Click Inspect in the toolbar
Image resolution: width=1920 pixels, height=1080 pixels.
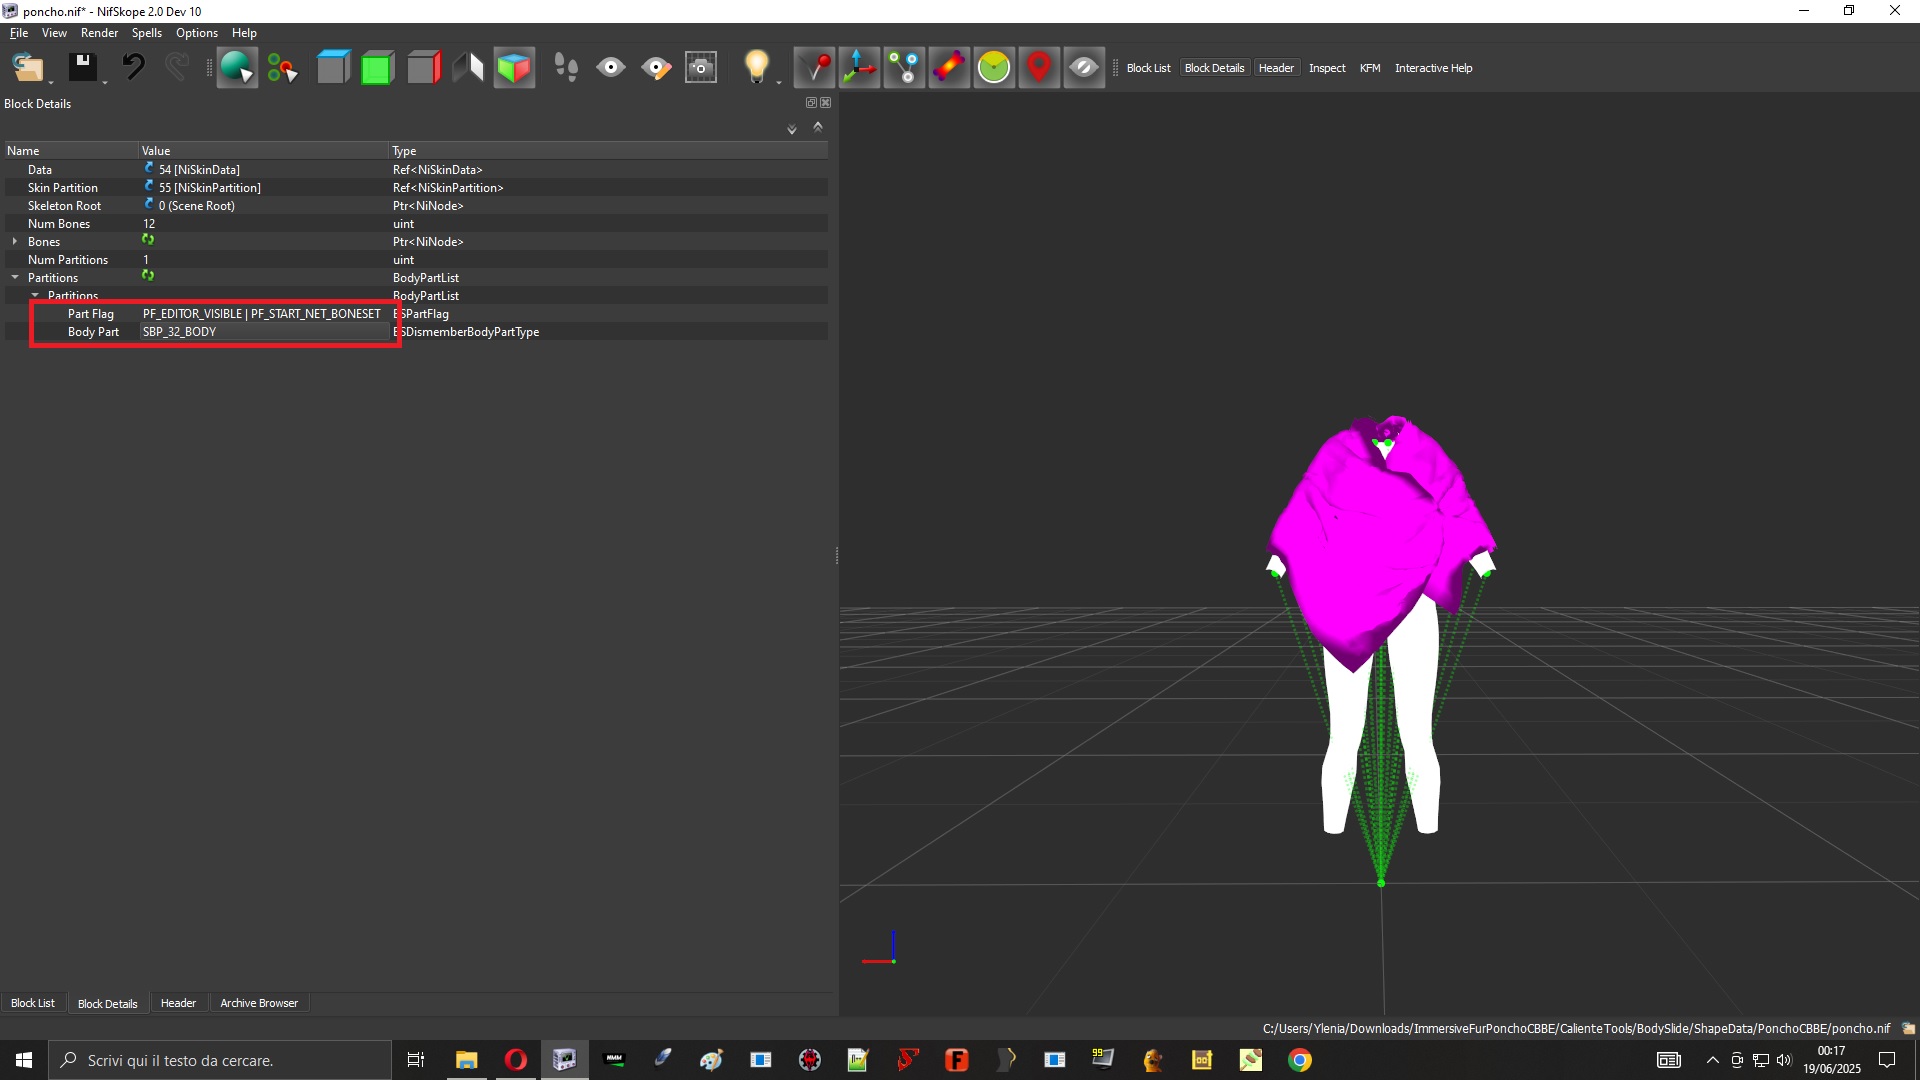click(x=1327, y=68)
